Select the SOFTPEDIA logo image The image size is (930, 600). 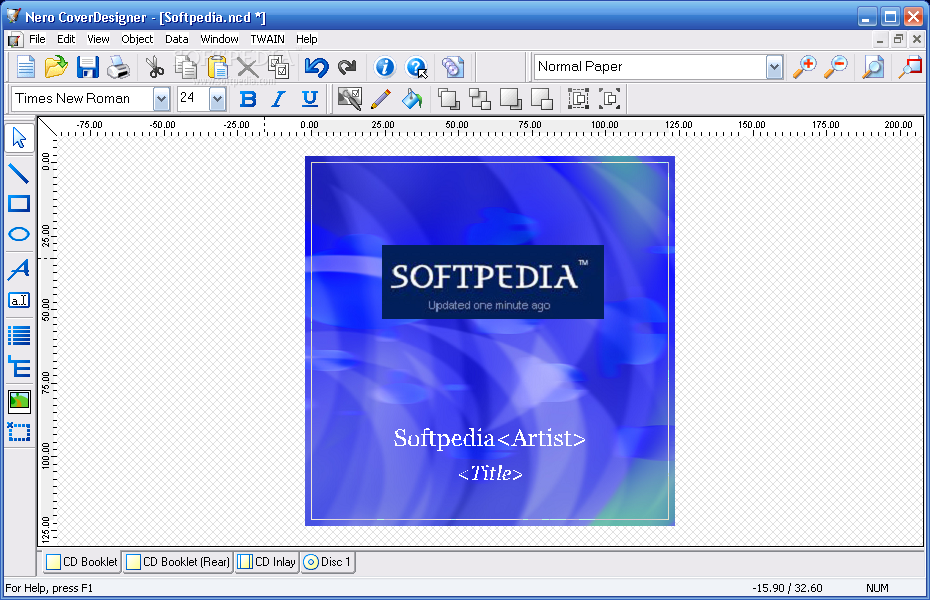point(492,282)
